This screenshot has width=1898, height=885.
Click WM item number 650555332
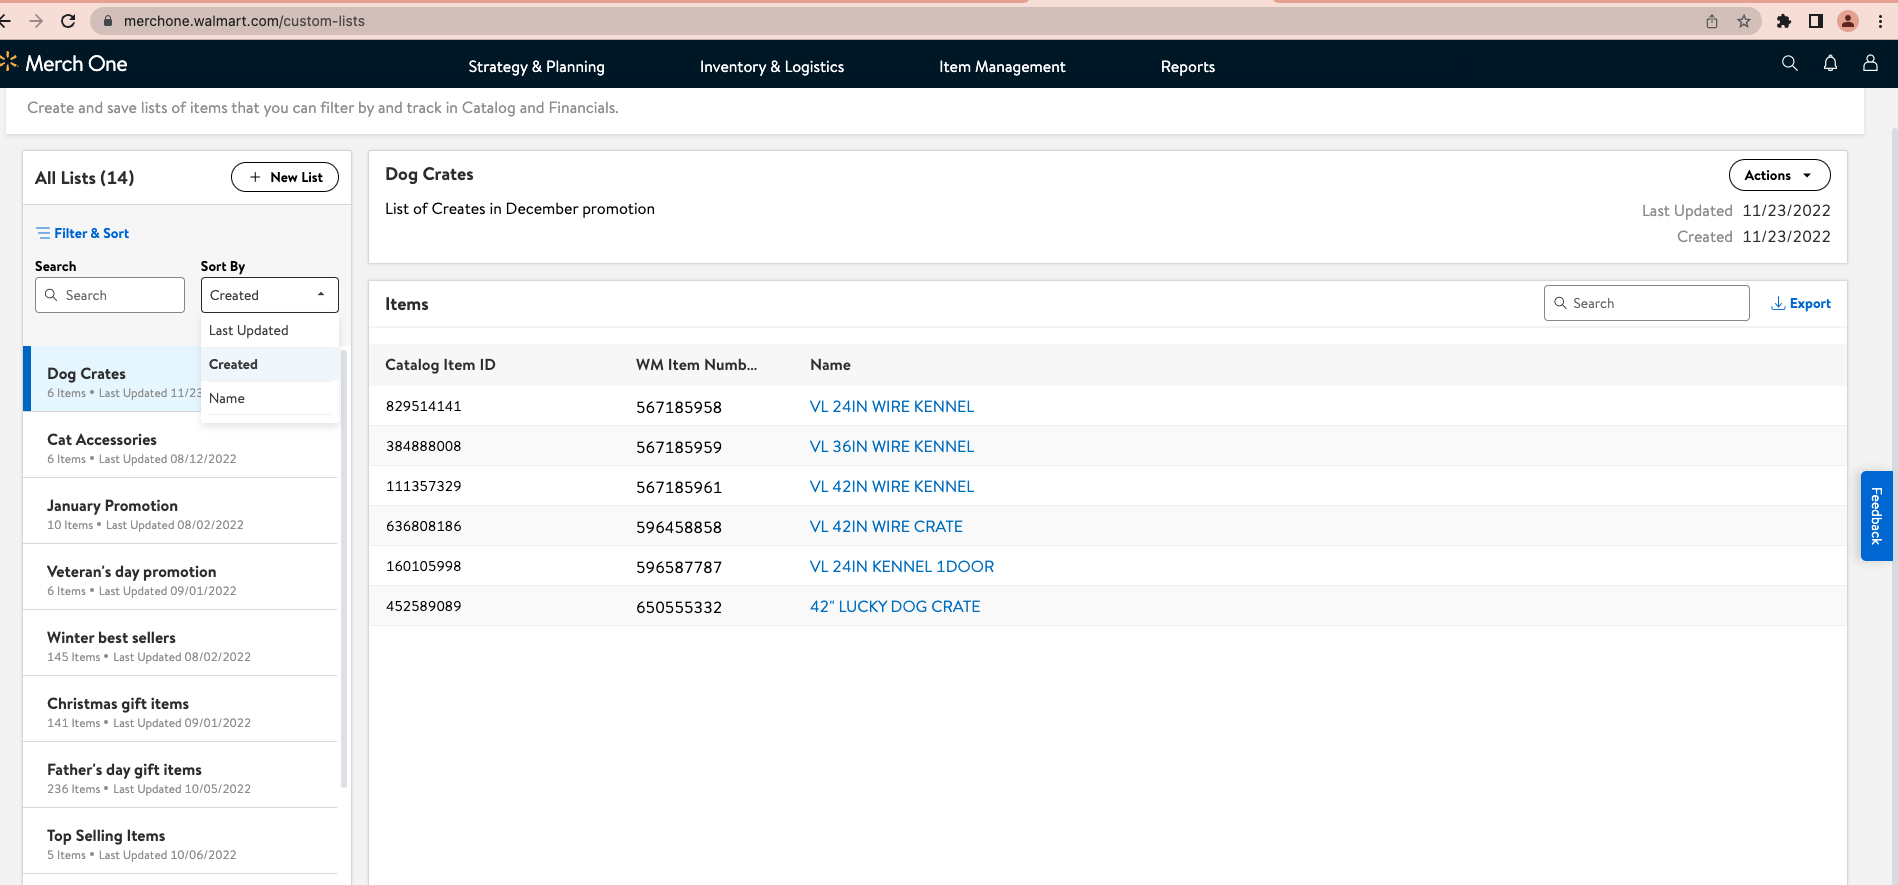tap(679, 607)
